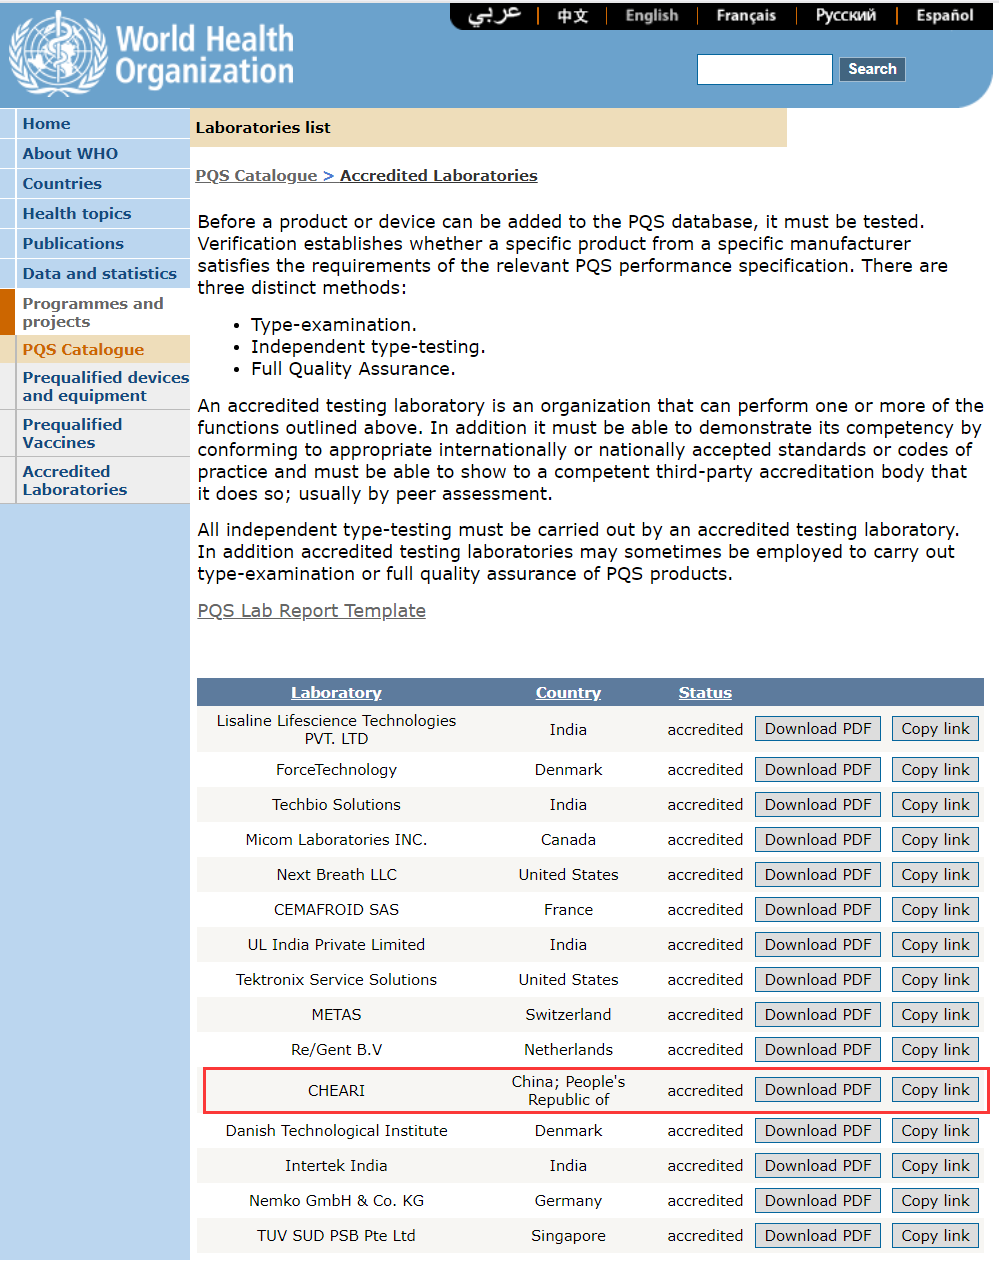
Task: Open Countries sidebar item
Action: (x=62, y=184)
